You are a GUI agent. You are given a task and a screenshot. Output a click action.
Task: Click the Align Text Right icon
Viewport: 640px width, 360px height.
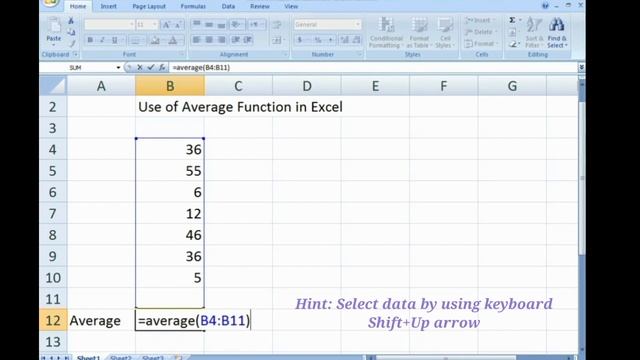pyautogui.click(x=221, y=40)
